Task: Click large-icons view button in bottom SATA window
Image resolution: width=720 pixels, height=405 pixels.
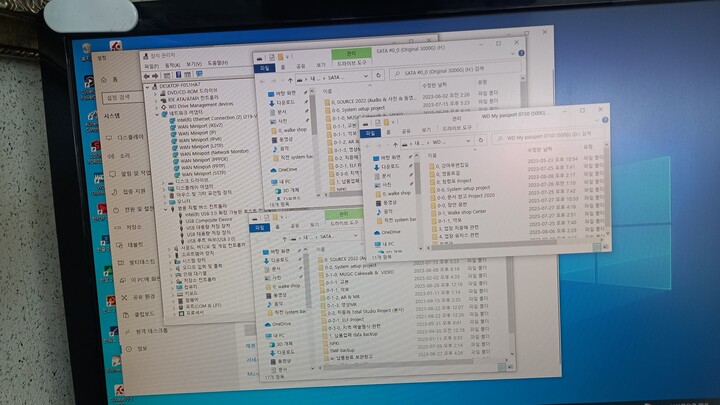Action: coord(510,367)
